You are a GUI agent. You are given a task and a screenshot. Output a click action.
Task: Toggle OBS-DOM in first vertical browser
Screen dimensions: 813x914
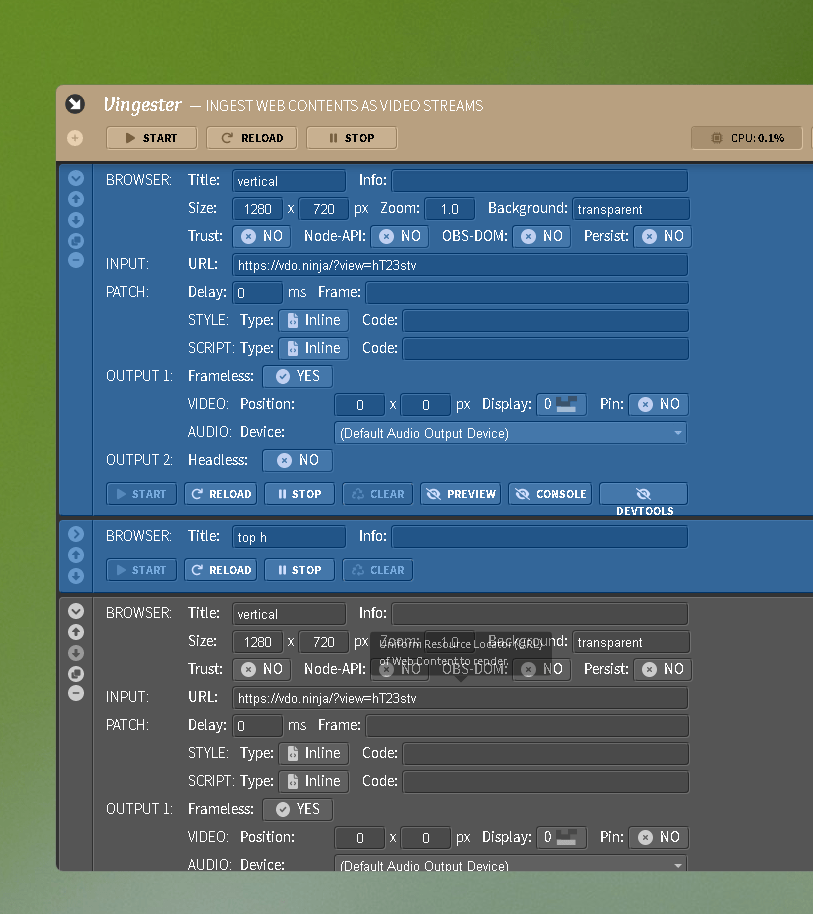(x=541, y=236)
